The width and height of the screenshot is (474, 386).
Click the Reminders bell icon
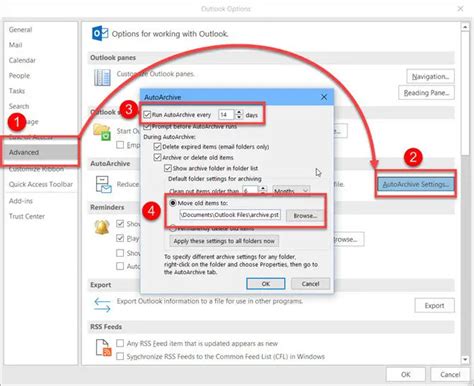102,227
